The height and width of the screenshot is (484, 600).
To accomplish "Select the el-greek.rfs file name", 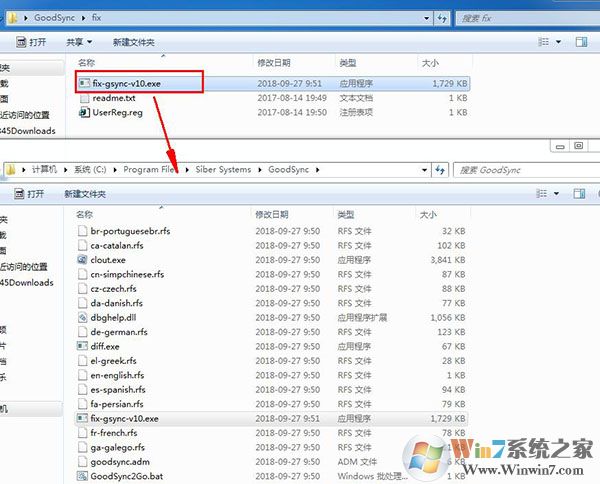I will point(113,360).
